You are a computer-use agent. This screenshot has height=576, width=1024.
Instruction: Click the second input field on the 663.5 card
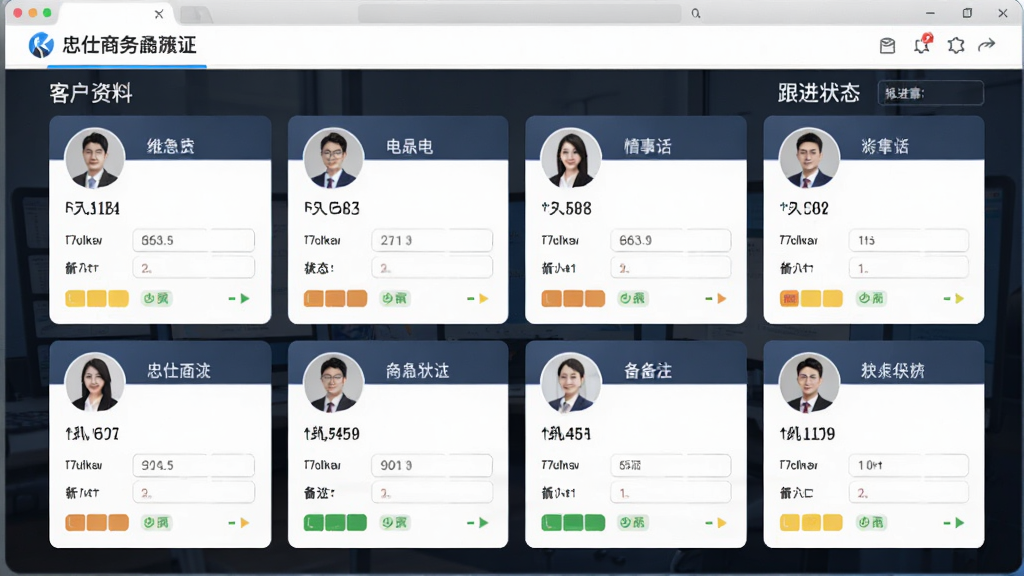193,268
